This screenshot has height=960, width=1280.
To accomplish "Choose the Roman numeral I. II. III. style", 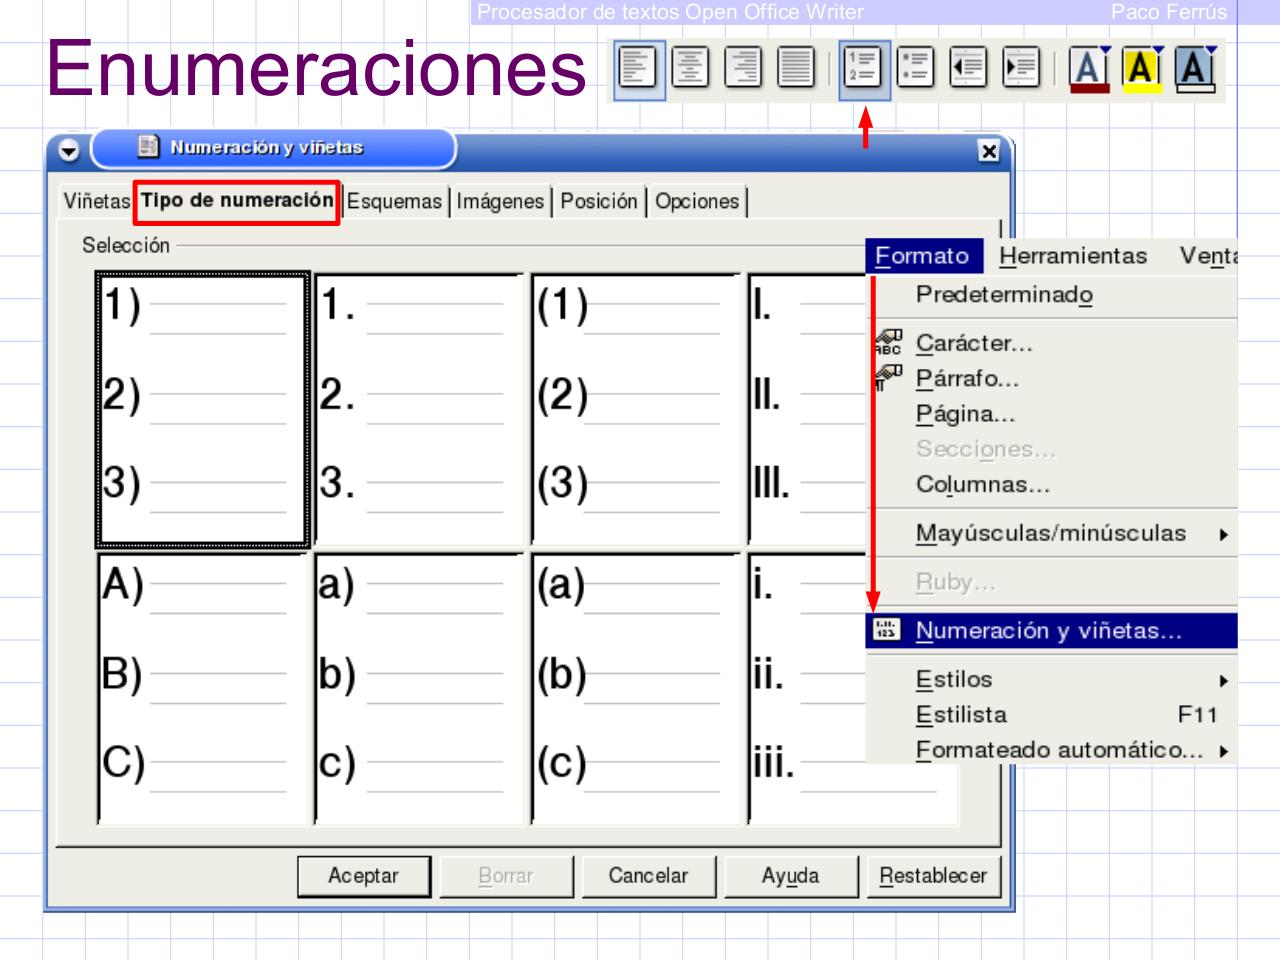I will [800, 400].
